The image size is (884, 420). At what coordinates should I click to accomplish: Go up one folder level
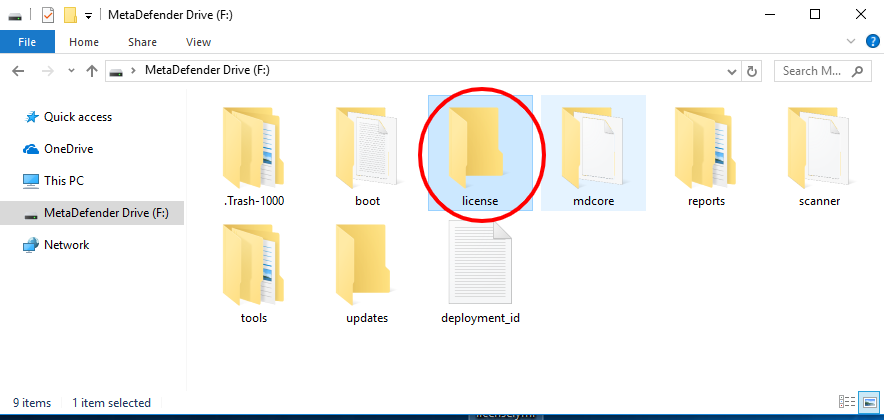coord(91,71)
